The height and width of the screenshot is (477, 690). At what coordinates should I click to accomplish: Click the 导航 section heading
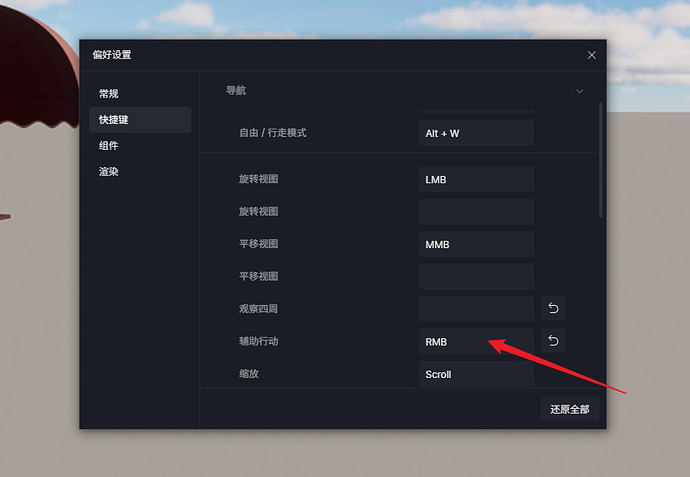pyautogui.click(x=236, y=91)
